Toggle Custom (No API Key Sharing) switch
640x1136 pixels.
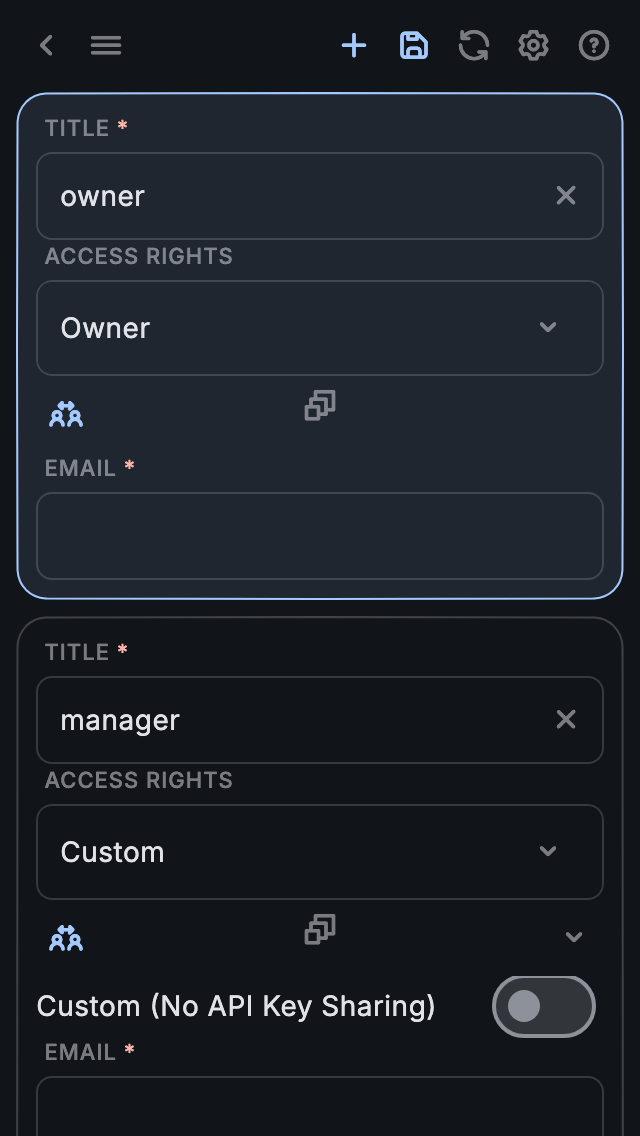click(x=544, y=1006)
